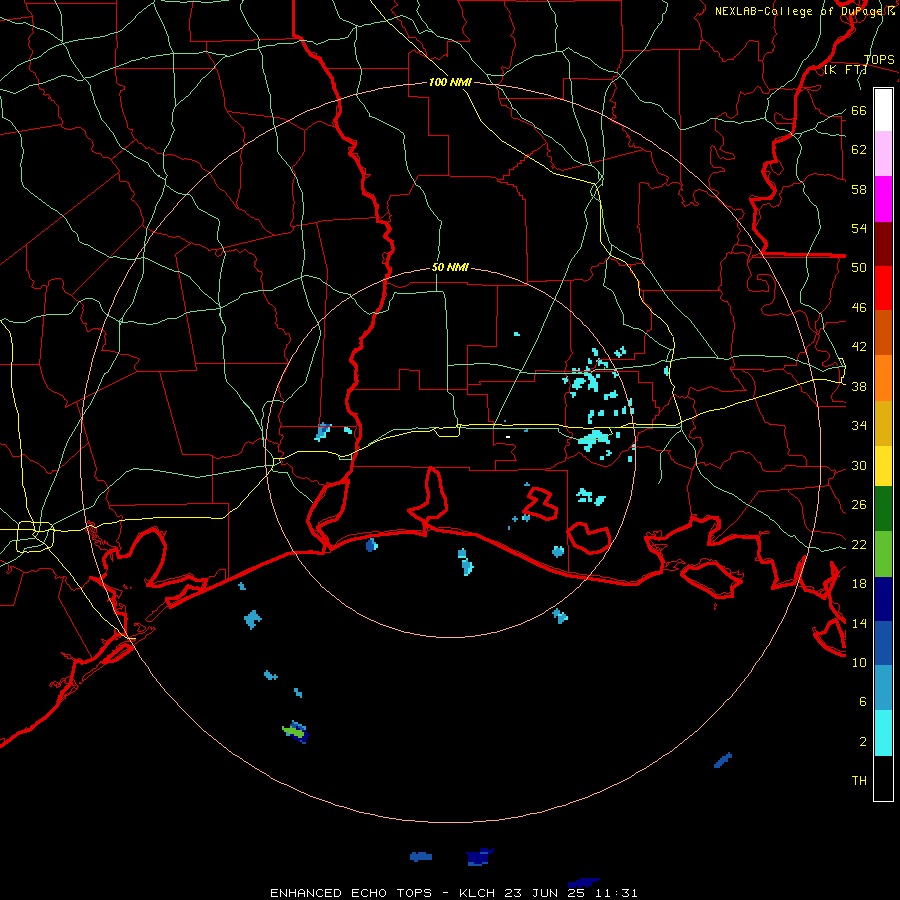This screenshot has height=900, width=900.
Task: Click the "TOPS" legend heading
Action: [879, 60]
